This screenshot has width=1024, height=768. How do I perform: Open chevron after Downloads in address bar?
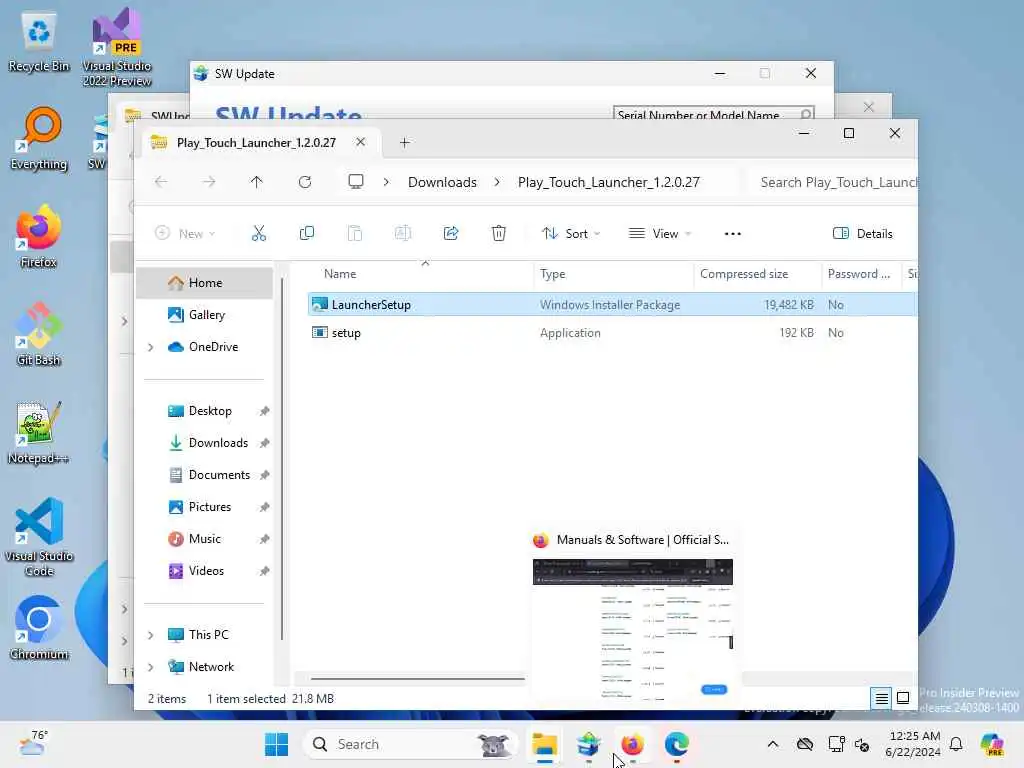tap(498, 182)
